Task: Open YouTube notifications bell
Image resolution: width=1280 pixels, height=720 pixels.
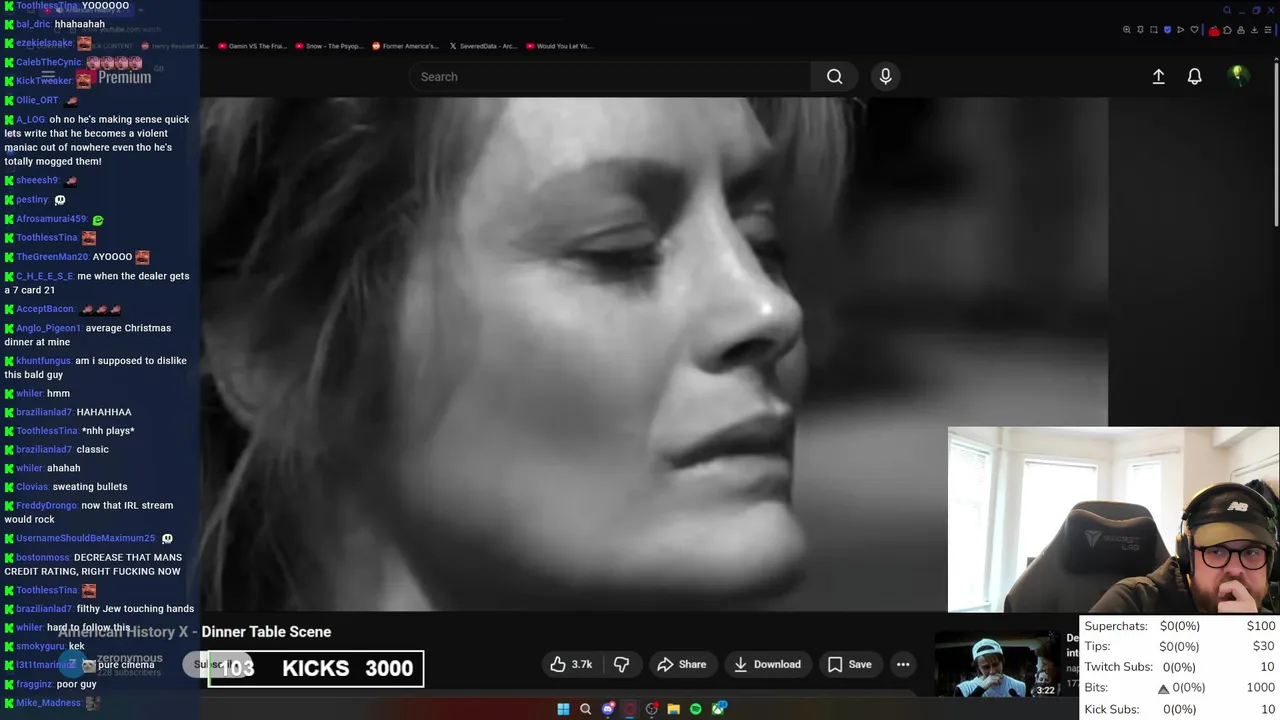Action: (1194, 77)
